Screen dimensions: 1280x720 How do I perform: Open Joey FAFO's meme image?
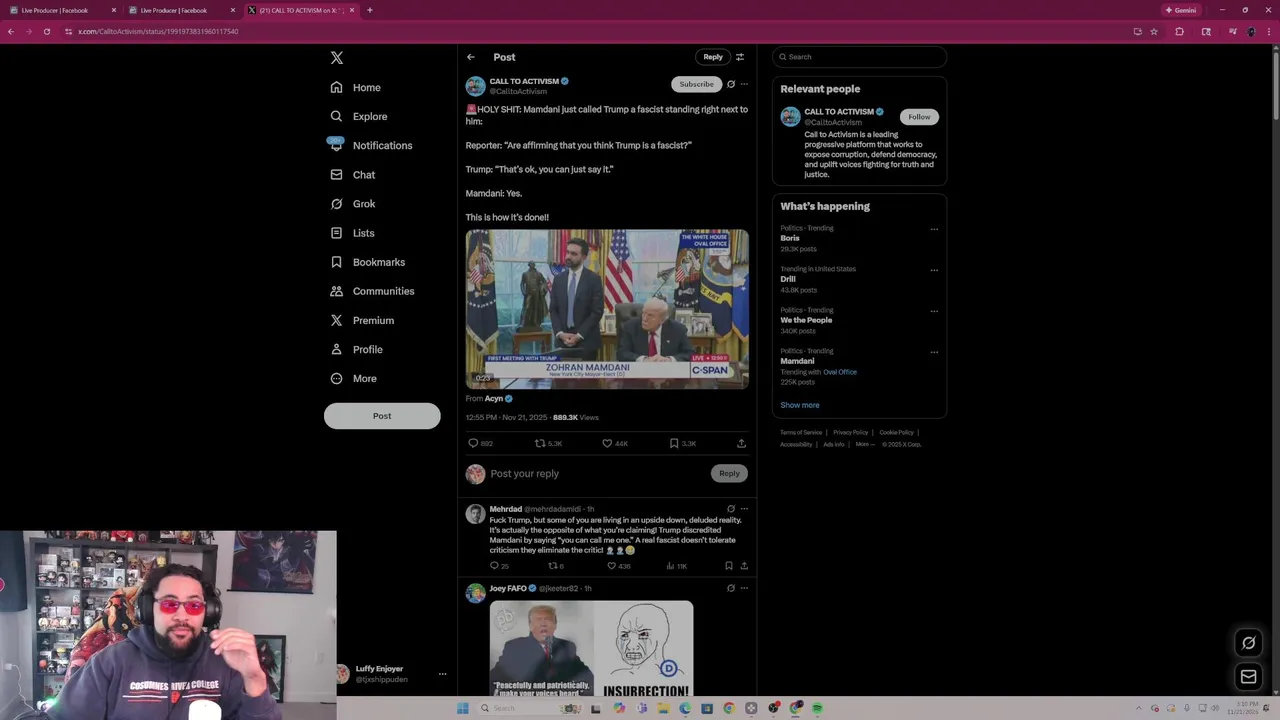[591, 648]
